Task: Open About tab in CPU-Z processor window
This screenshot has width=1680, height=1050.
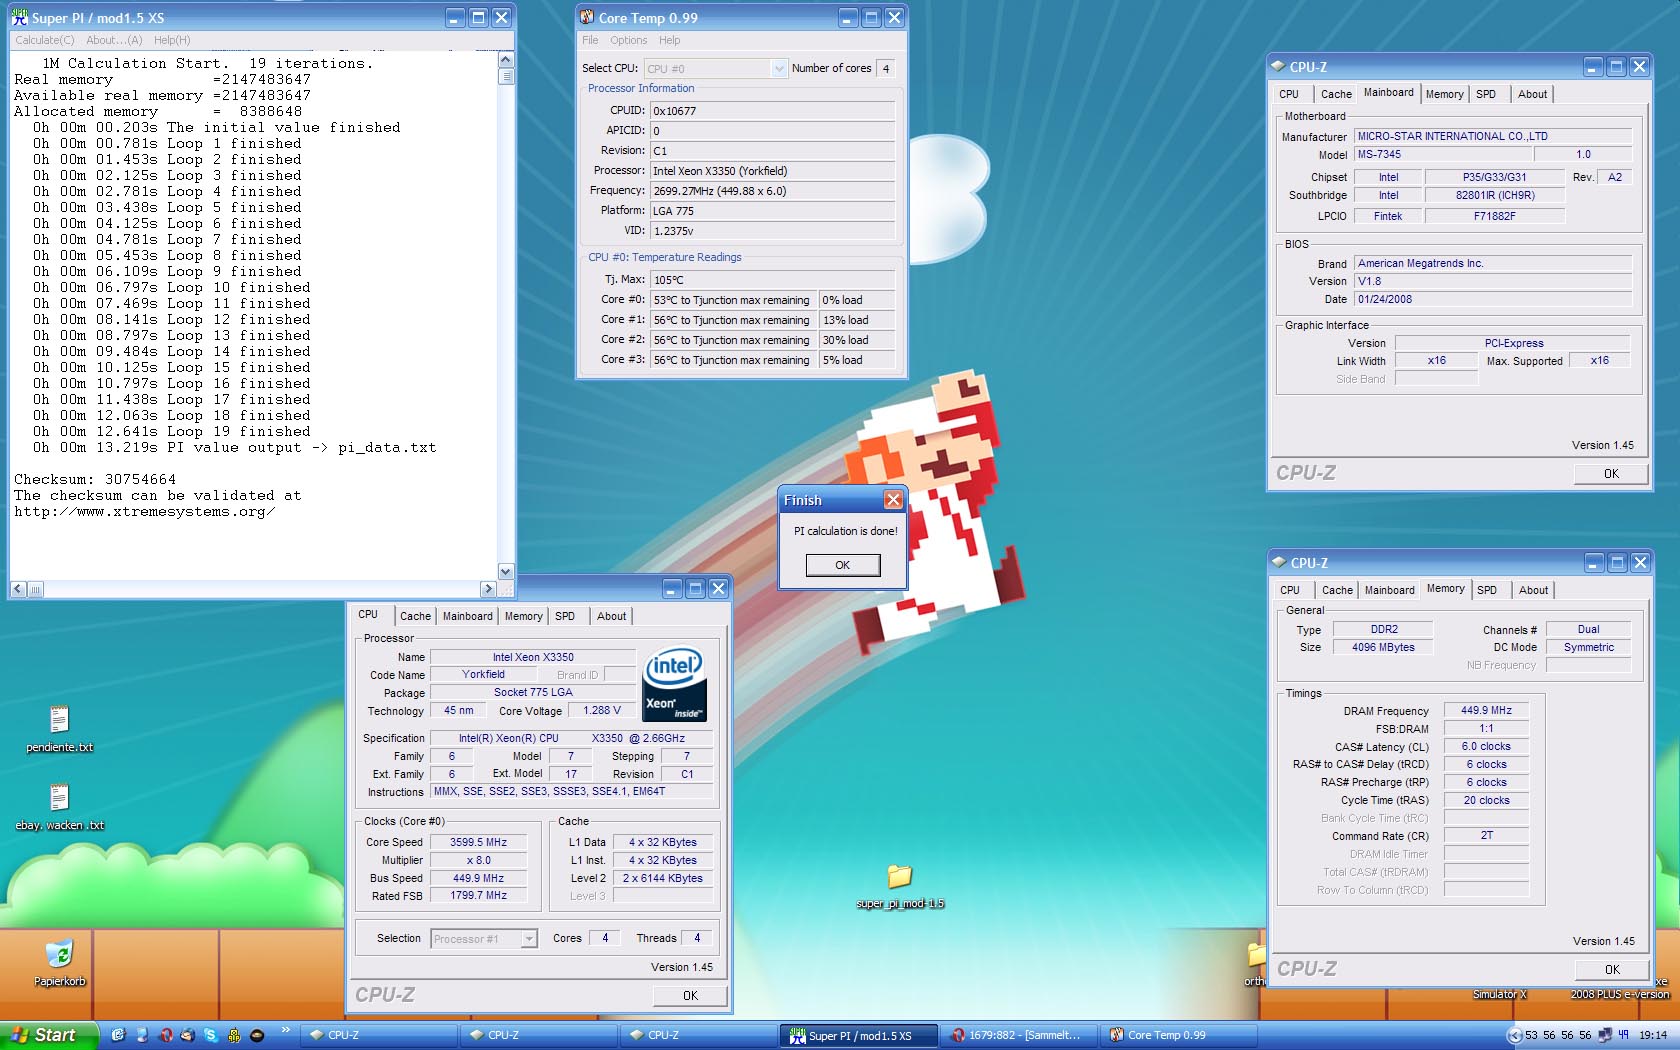Action: (x=611, y=616)
